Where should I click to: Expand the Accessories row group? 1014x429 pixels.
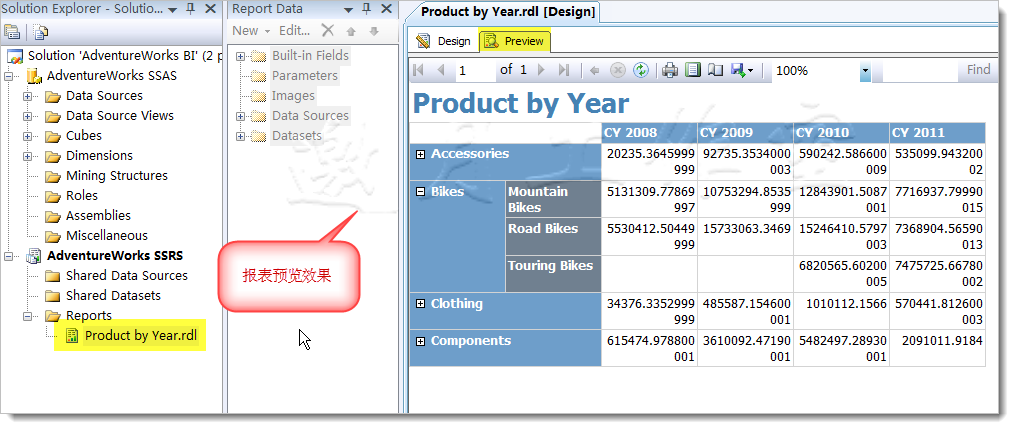[x=420, y=155]
